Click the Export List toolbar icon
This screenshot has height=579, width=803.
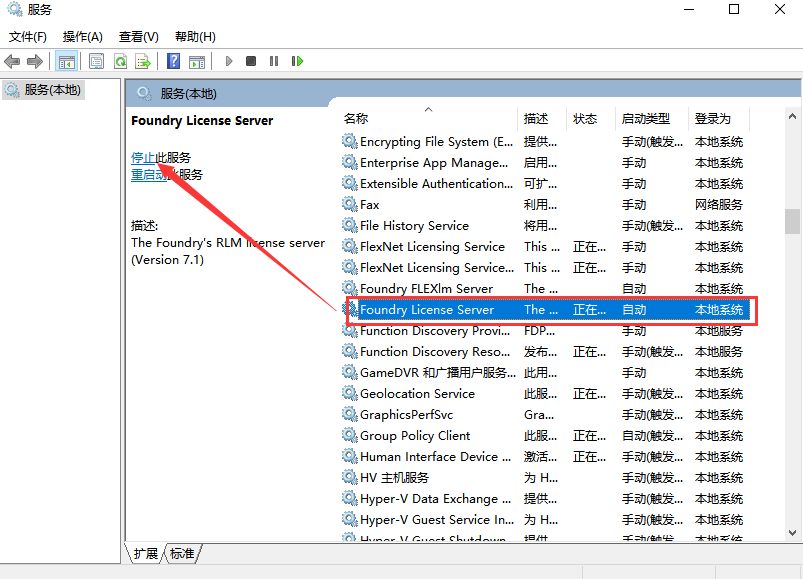[x=143, y=62]
